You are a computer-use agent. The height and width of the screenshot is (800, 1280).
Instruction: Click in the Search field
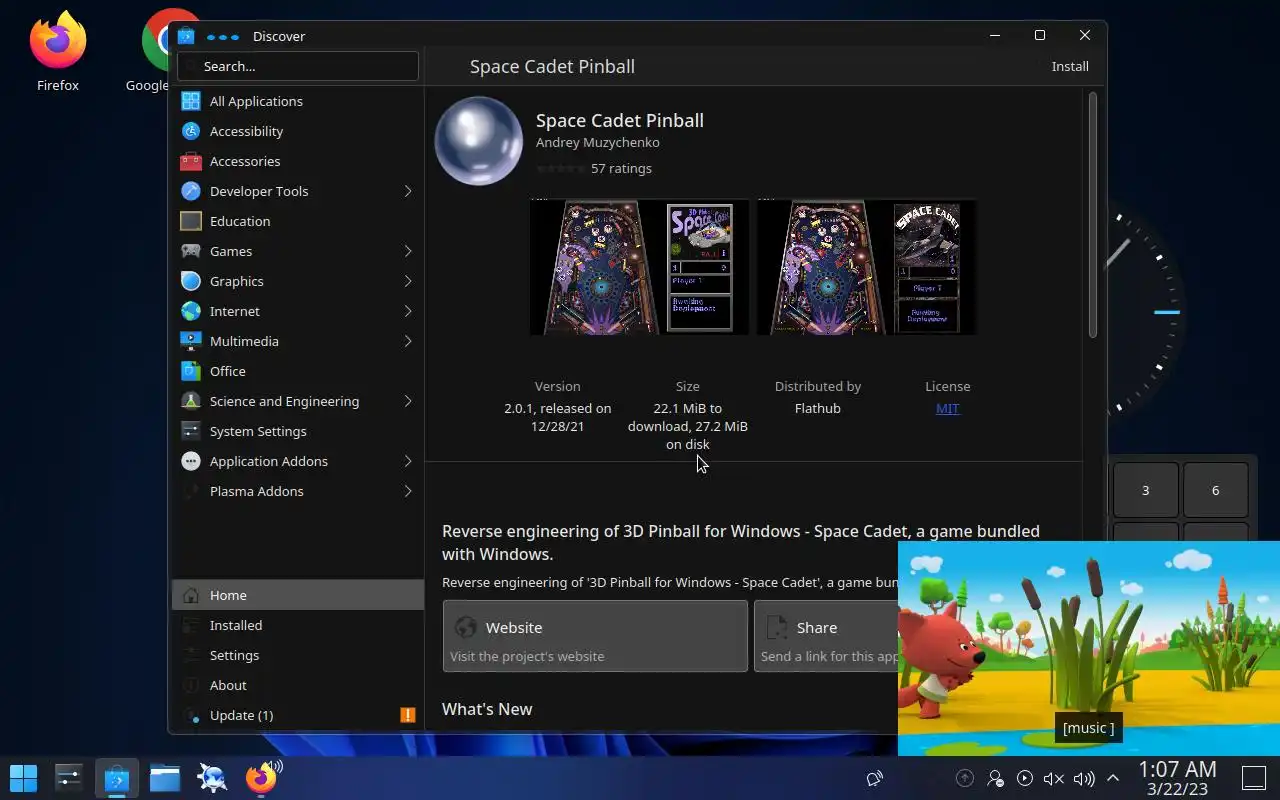pyautogui.click(x=298, y=66)
